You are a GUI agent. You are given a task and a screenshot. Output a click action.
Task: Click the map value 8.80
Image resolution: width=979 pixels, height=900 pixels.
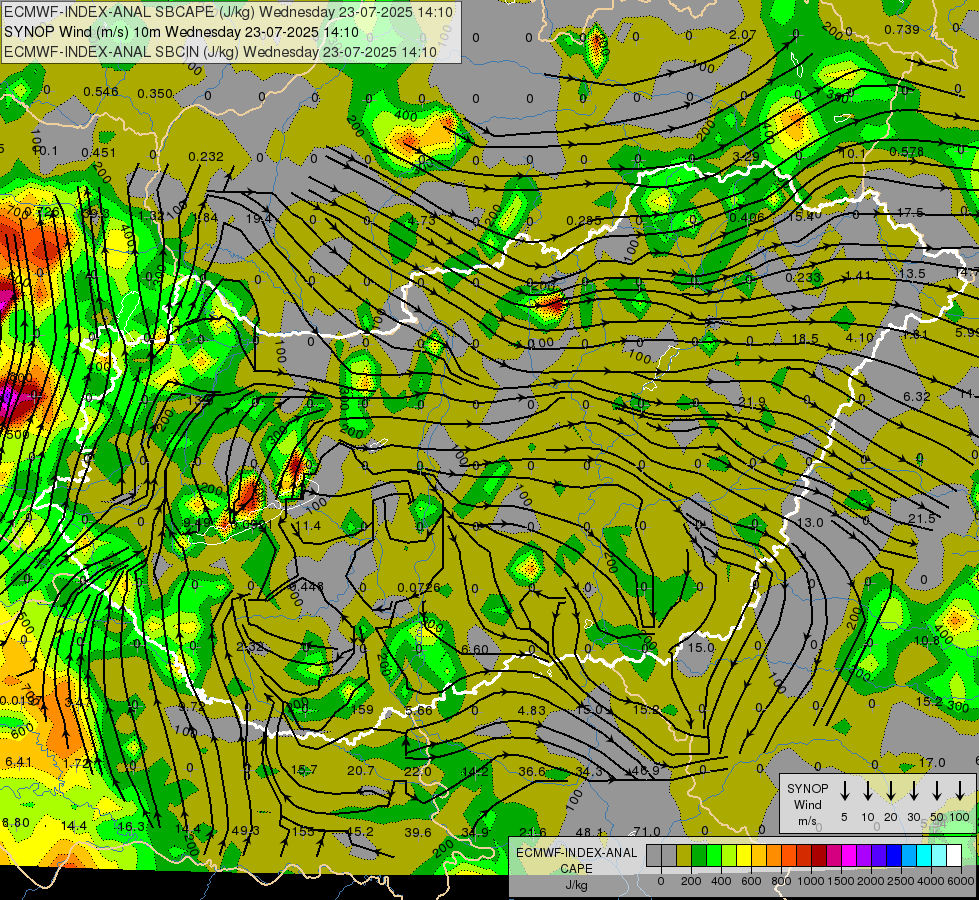tap(16, 823)
